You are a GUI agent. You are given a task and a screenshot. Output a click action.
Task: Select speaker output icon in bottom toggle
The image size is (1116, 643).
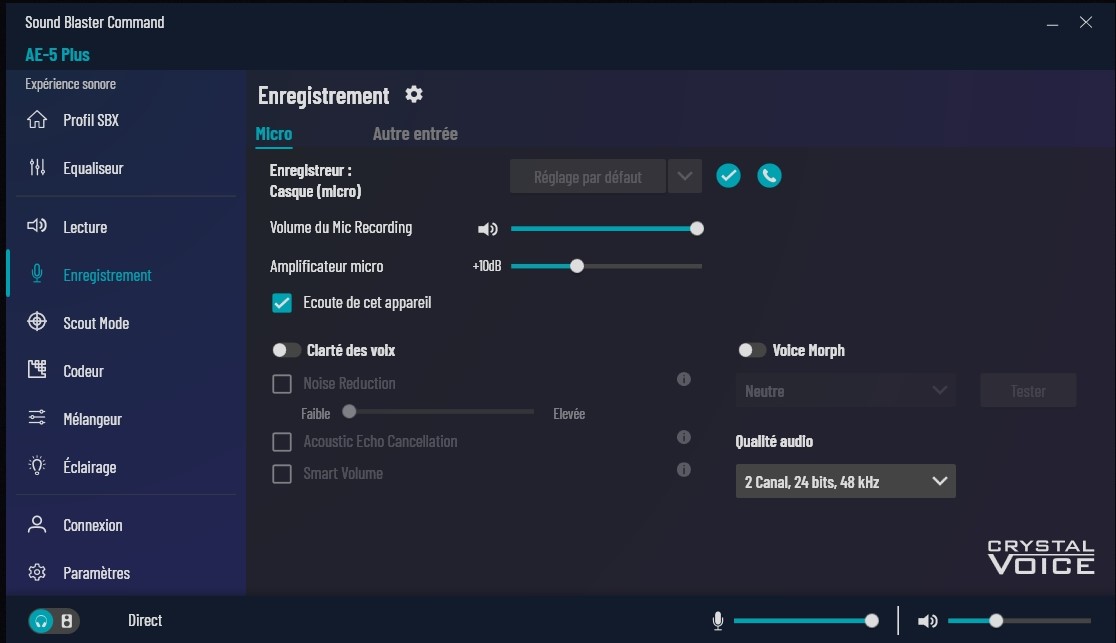pos(67,621)
